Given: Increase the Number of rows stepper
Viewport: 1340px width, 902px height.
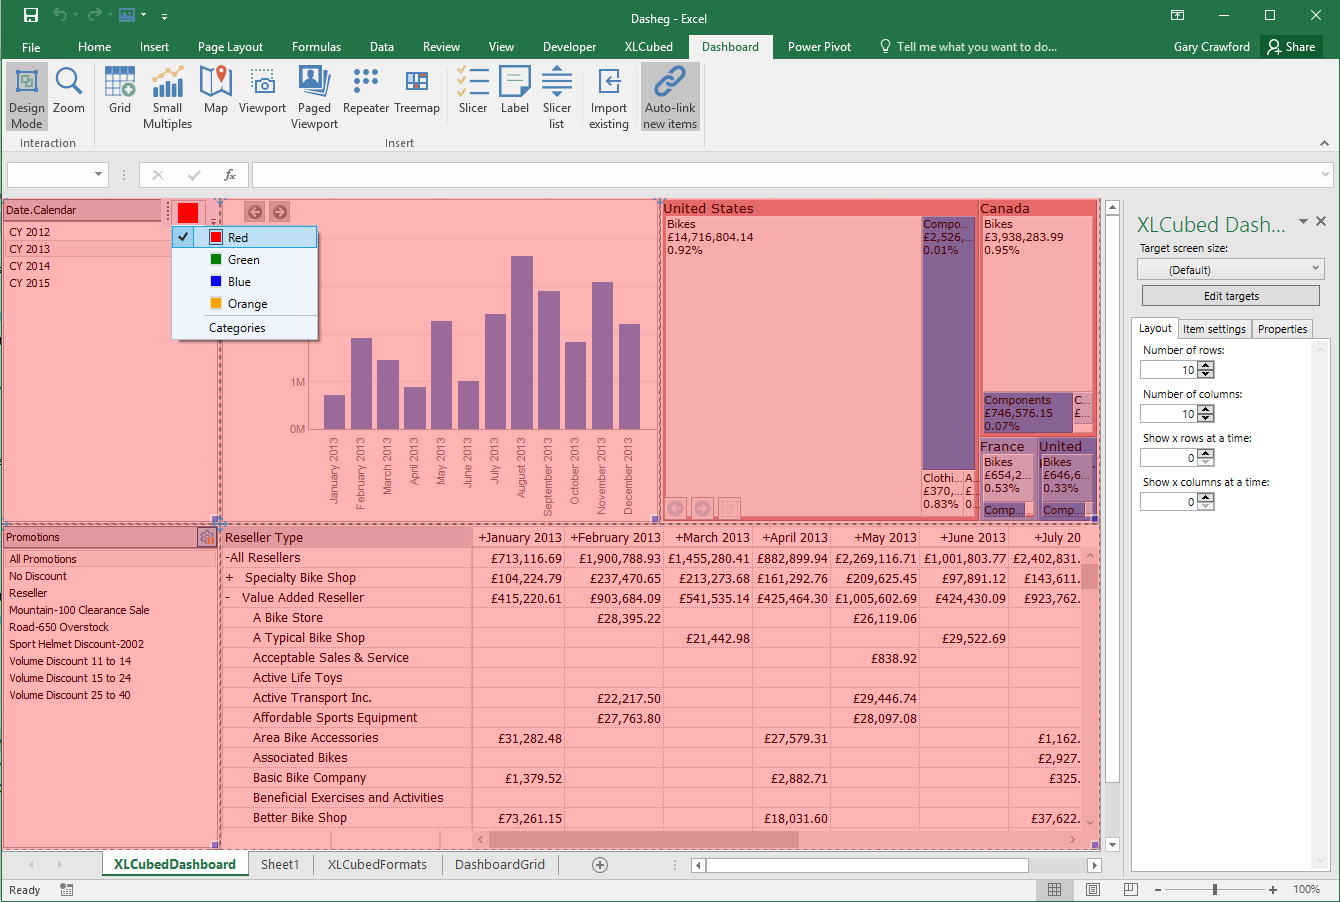Looking at the screenshot, I should [1206, 366].
